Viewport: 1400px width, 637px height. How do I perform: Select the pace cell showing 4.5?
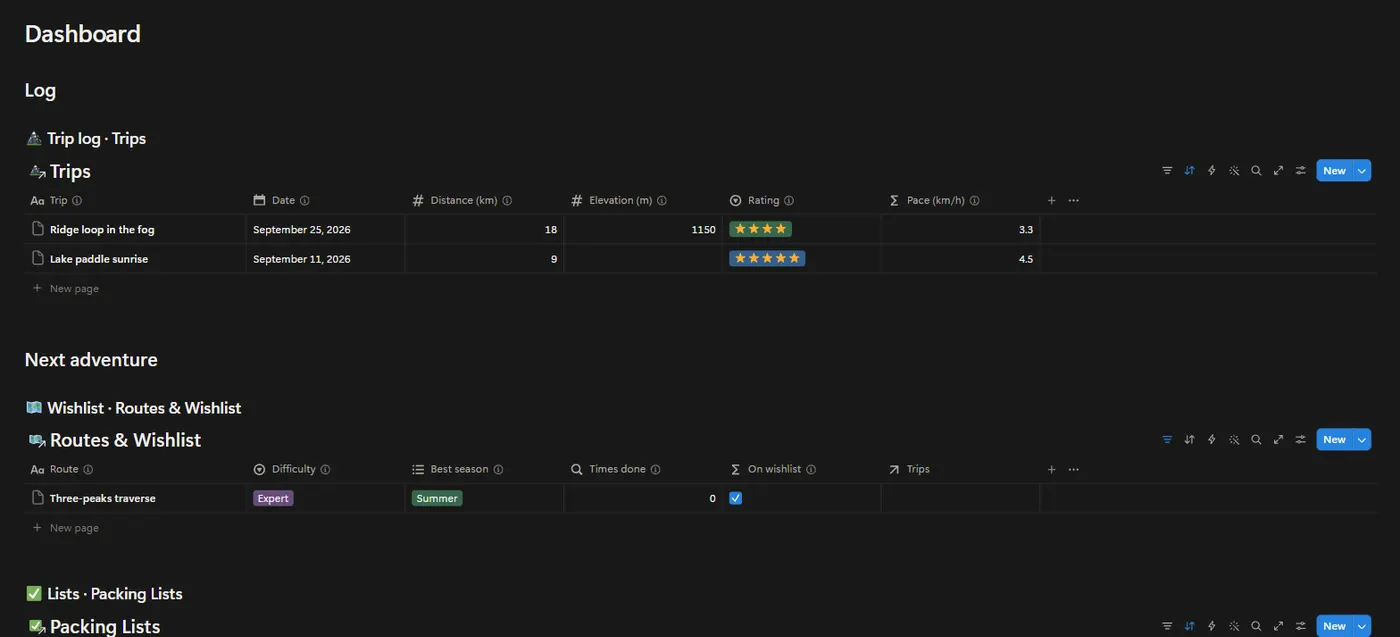(x=961, y=259)
